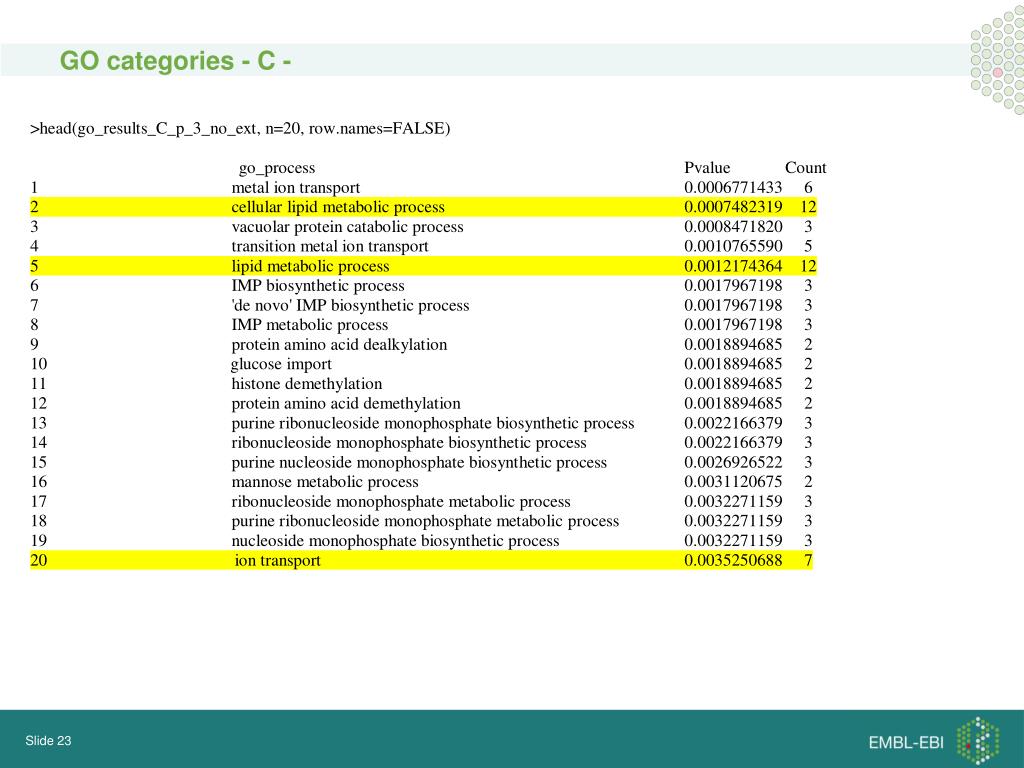Click the 'Slide 23' footer label
The height and width of the screenshot is (768, 1024).
point(48,741)
